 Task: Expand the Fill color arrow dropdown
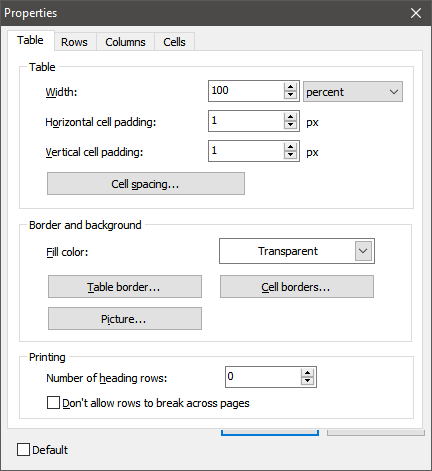[x=363, y=251]
